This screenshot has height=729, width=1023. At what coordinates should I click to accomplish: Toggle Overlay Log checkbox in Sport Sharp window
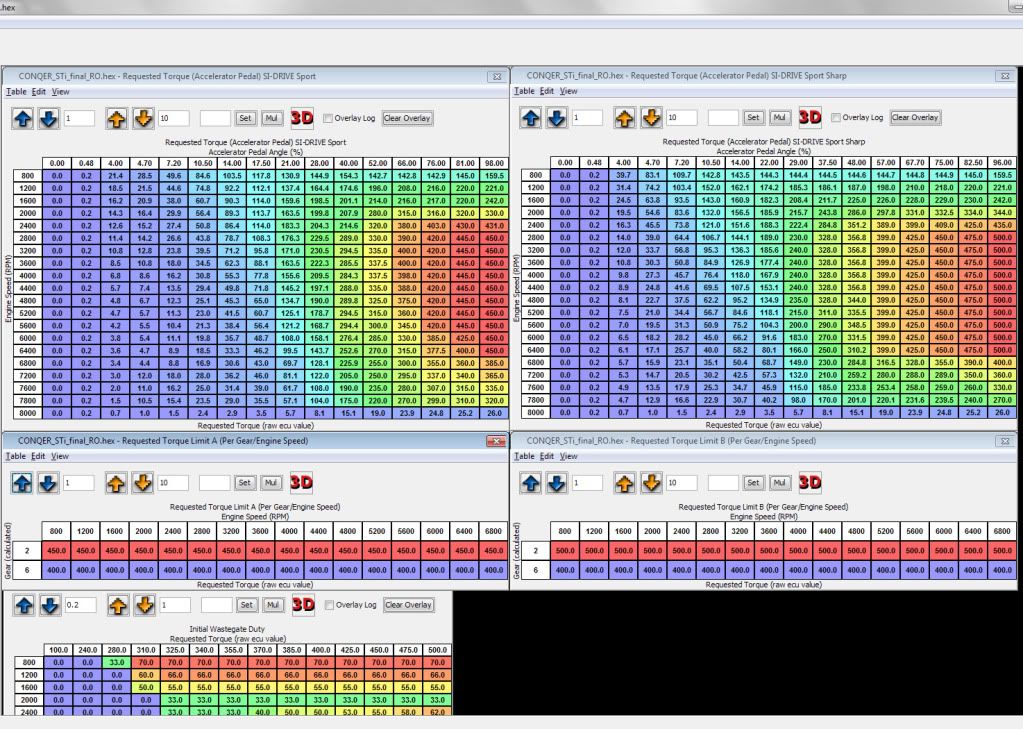836,118
